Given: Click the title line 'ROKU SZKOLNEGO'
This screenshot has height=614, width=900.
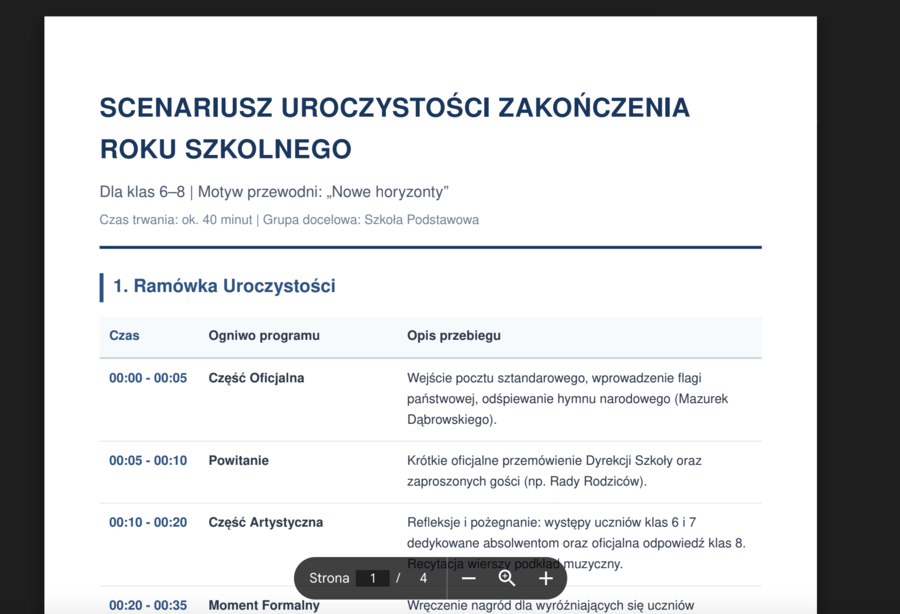Looking at the screenshot, I should click(x=226, y=149).
